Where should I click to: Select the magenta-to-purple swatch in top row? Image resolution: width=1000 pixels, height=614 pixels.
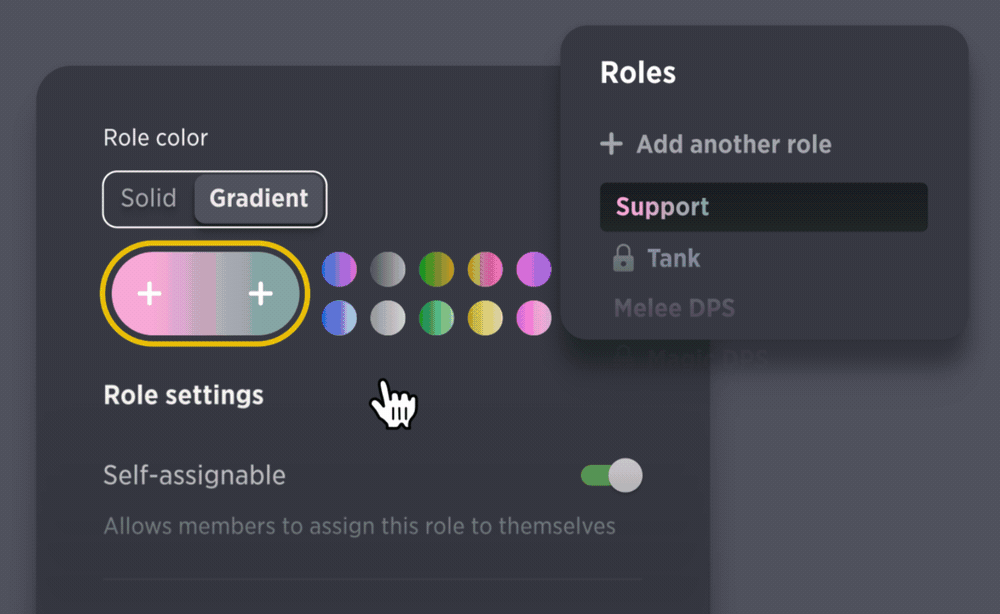[x=534, y=269]
